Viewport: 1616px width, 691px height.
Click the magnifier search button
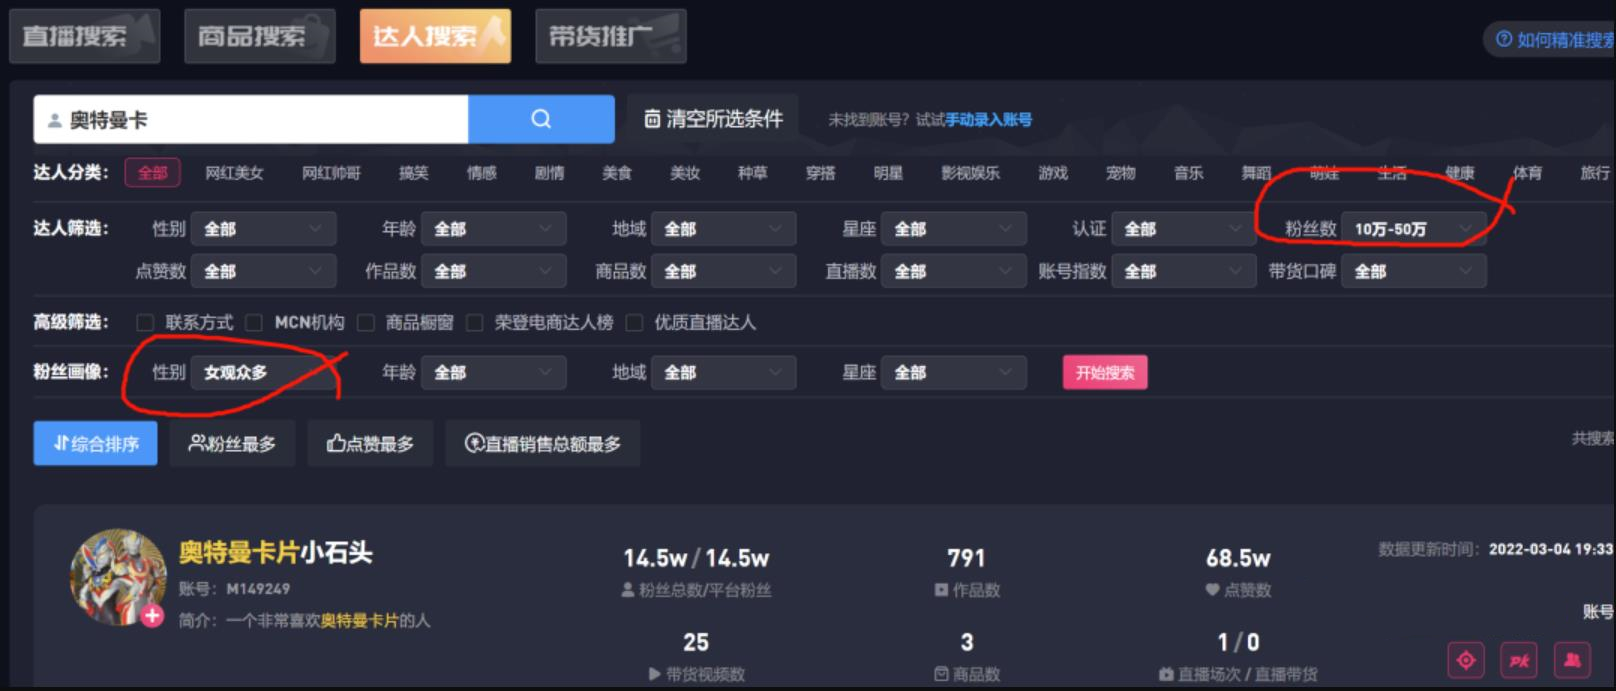point(541,119)
